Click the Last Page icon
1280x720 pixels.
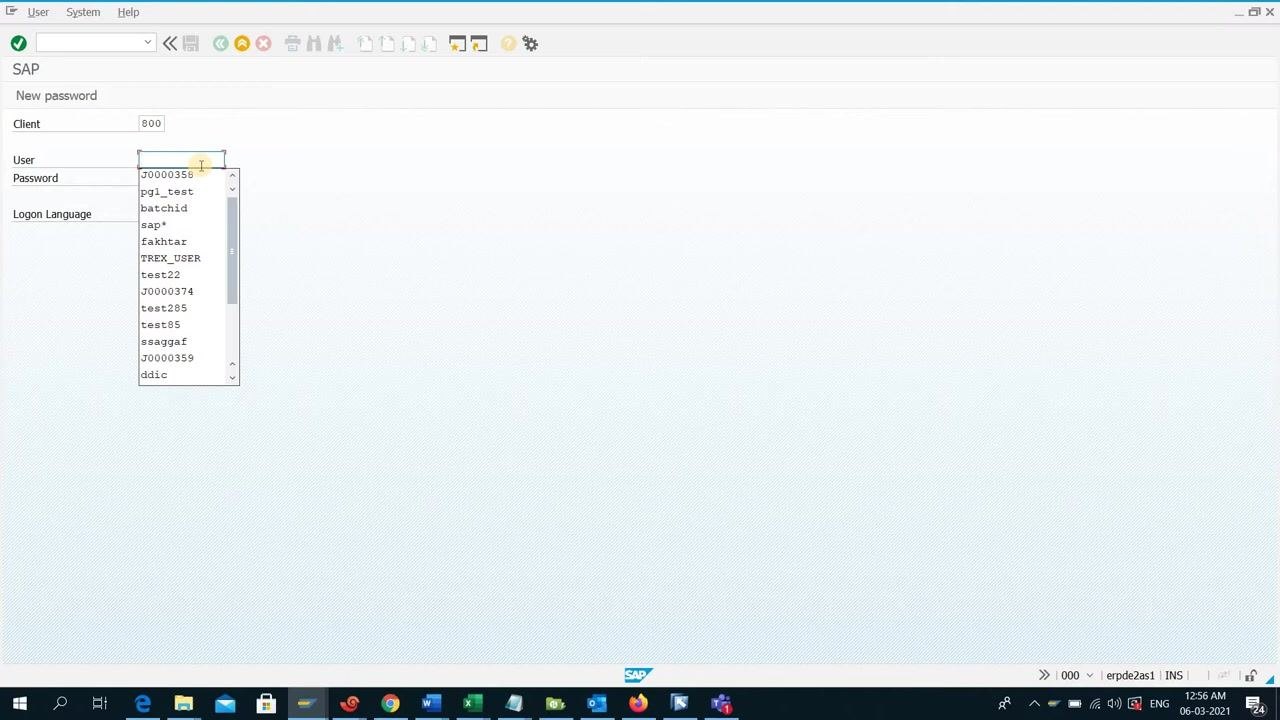point(429,43)
